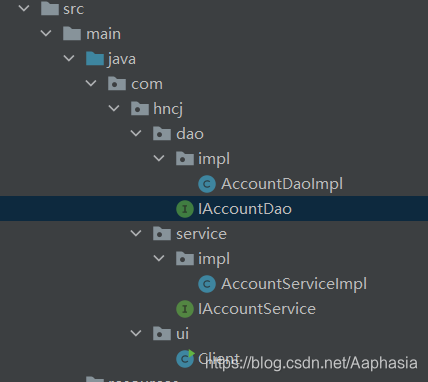The width and height of the screenshot is (428, 382).
Task: Click the hncj package folder icon
Action: 140,109
